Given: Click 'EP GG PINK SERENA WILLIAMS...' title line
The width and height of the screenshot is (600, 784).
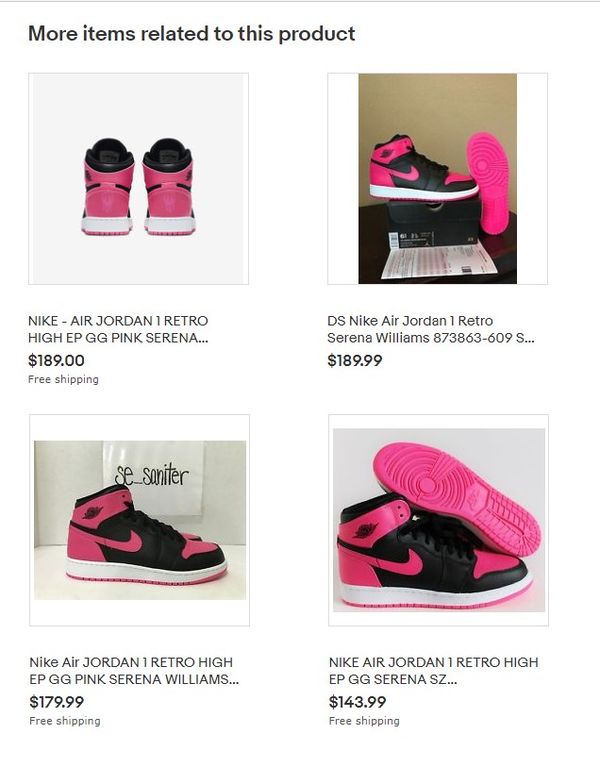Looking at the screenshot, I should click(x=134, y=680).
